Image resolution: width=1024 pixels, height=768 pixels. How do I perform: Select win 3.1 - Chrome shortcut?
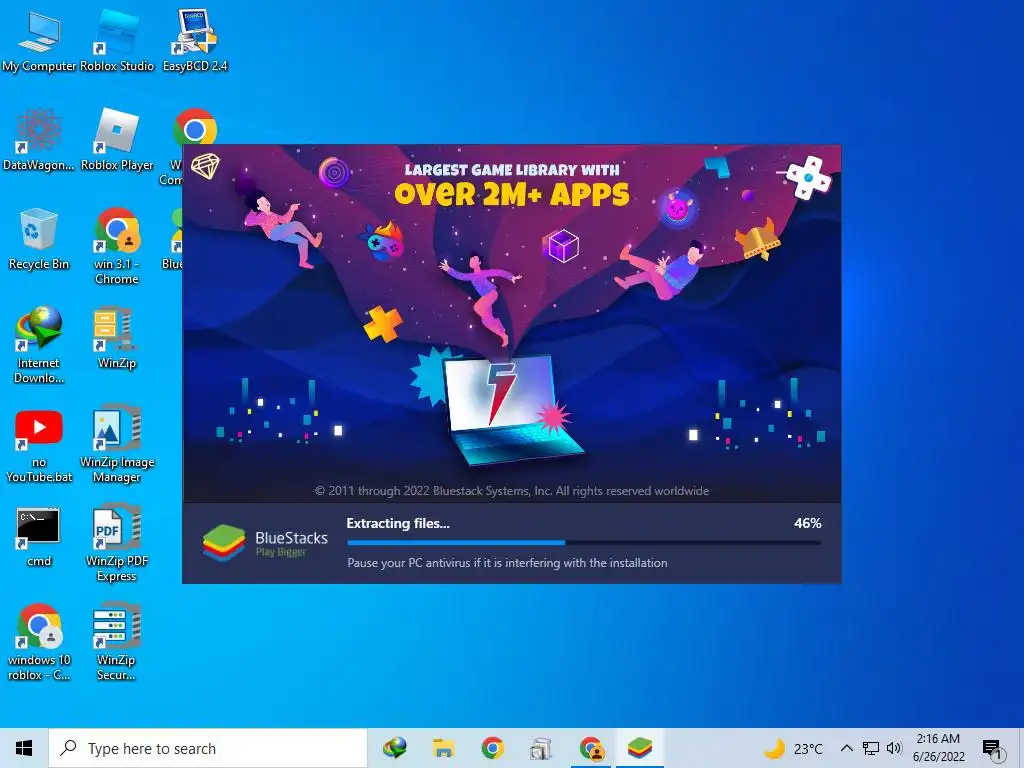click(117, 246)
